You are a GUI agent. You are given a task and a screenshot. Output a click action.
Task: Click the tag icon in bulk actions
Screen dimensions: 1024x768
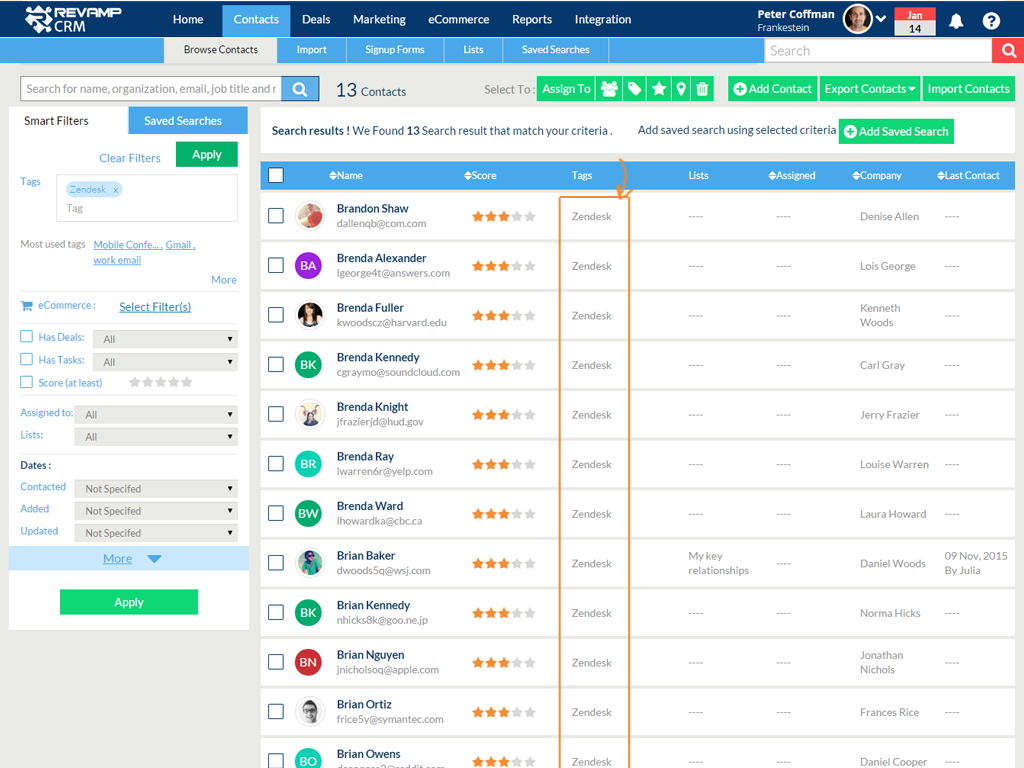[x=634, y=89]
